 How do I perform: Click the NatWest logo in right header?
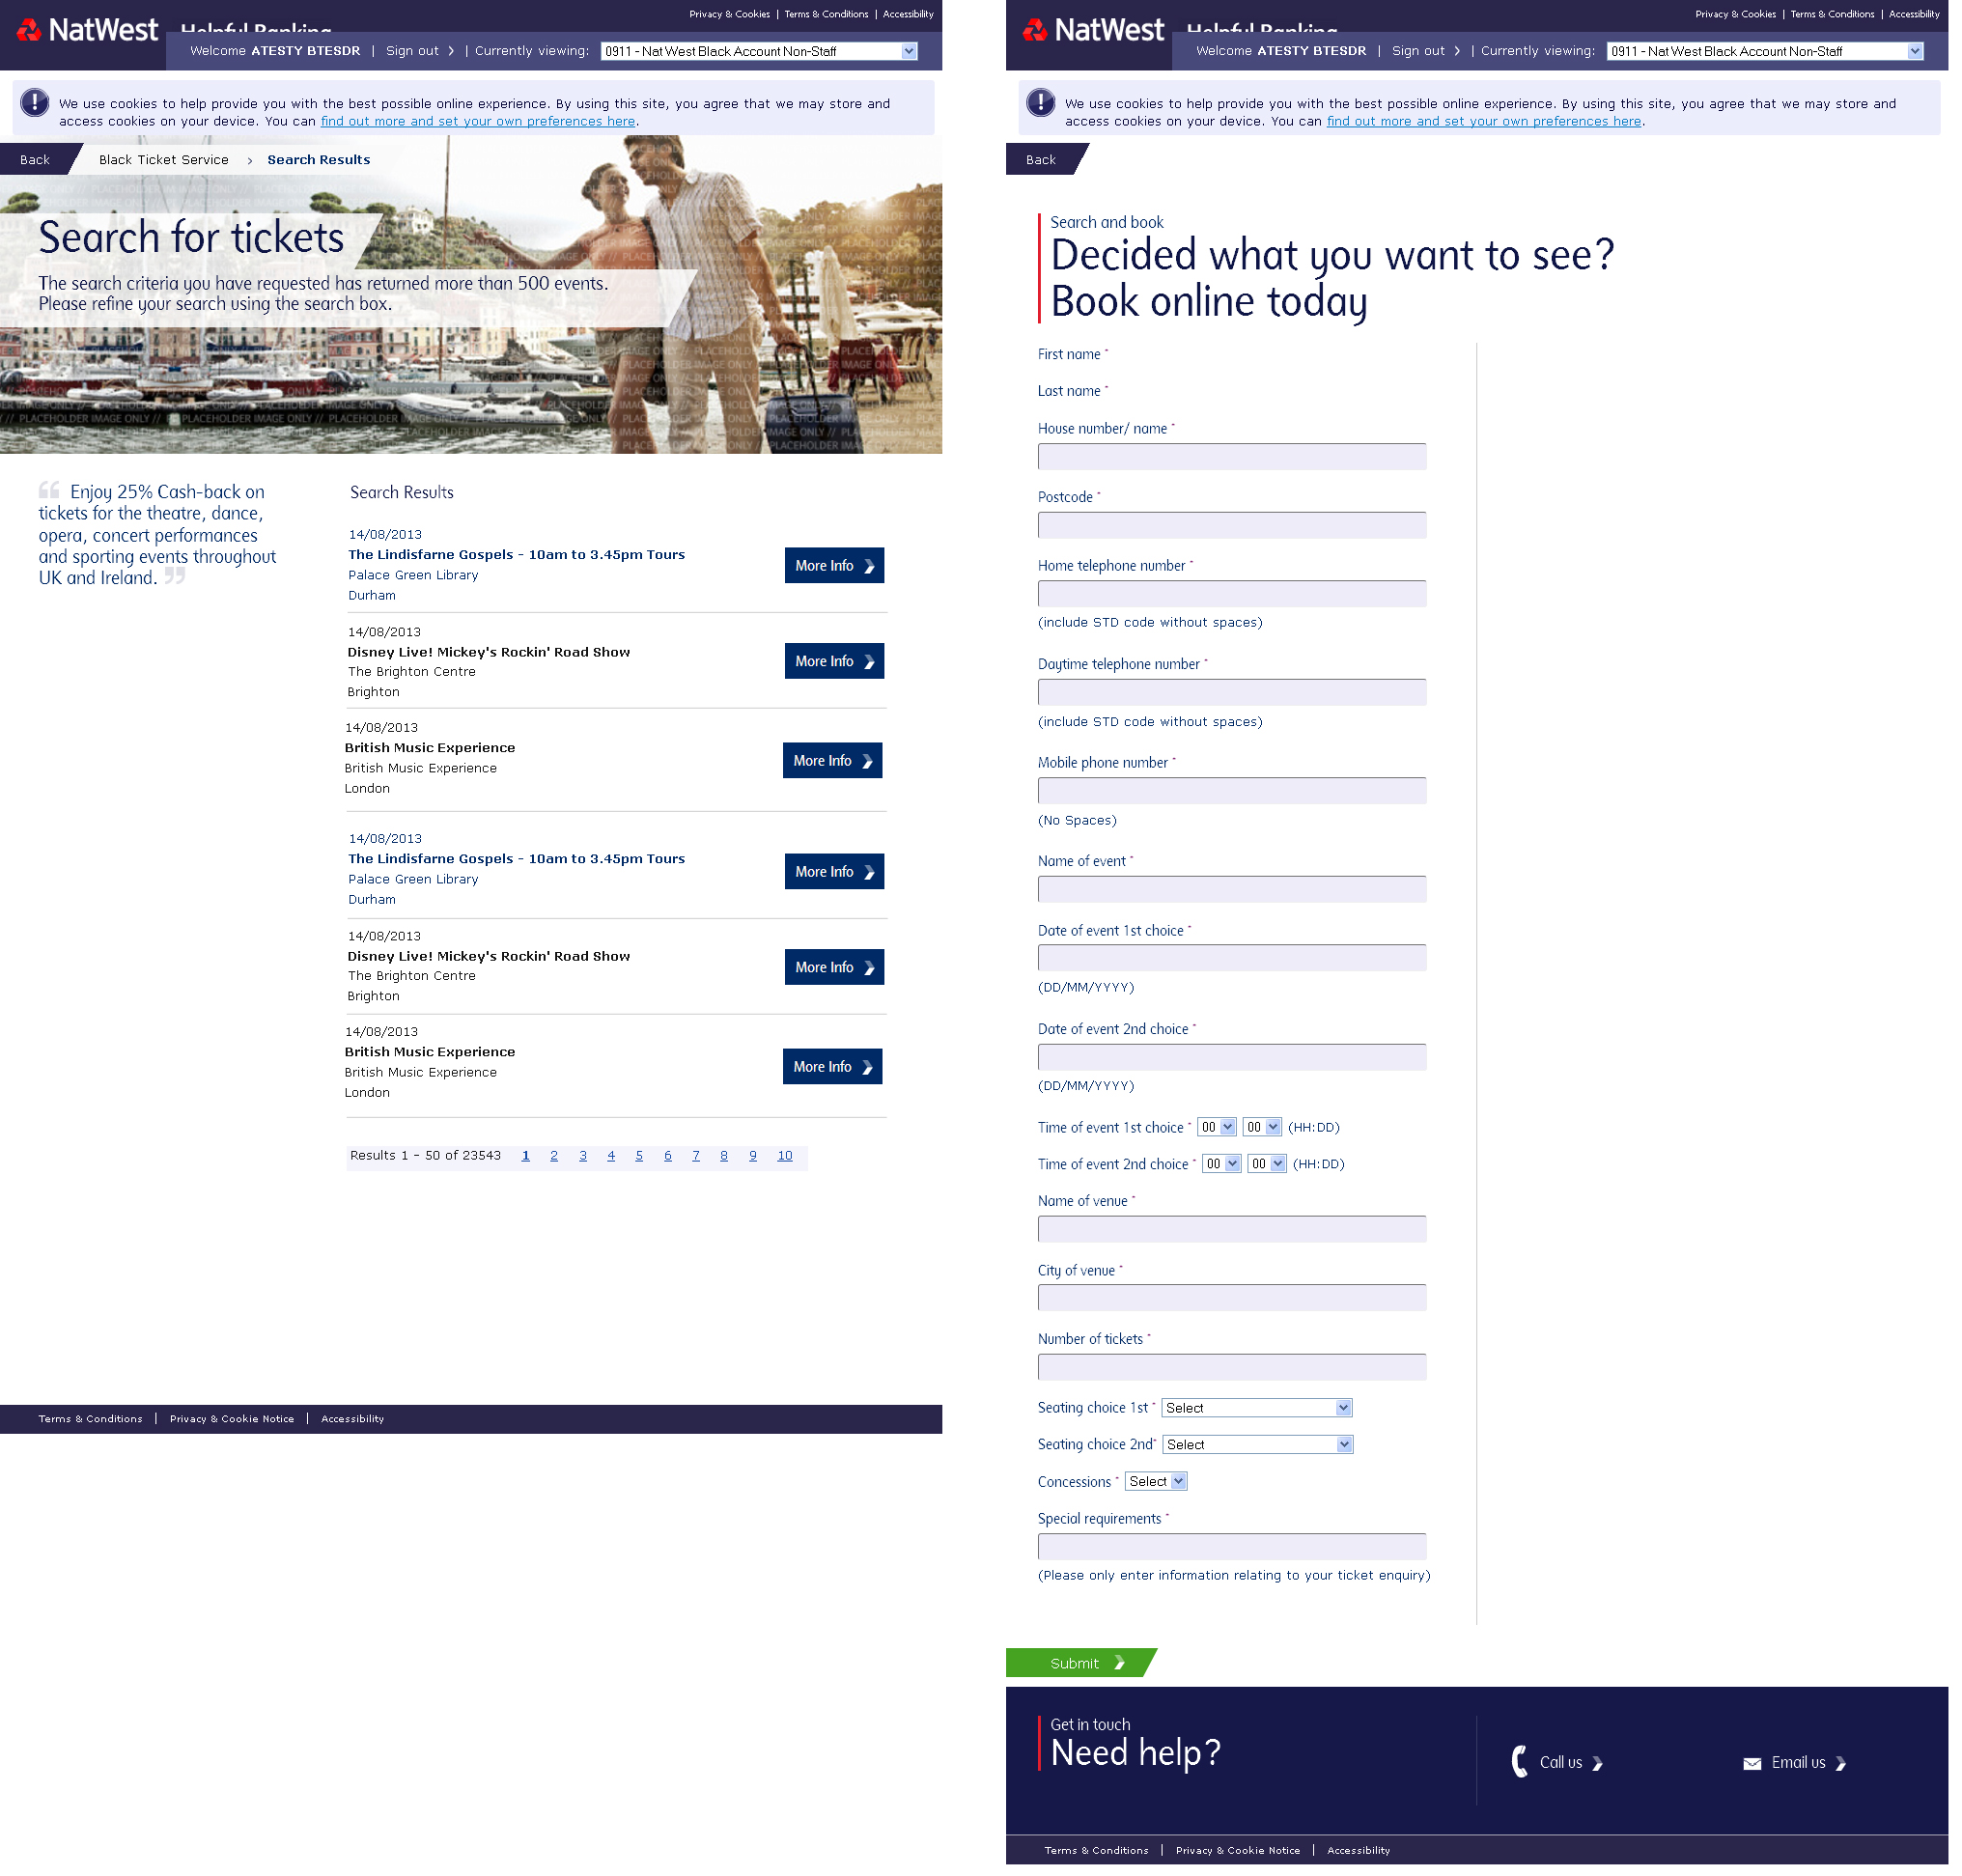click(1094, 30)
